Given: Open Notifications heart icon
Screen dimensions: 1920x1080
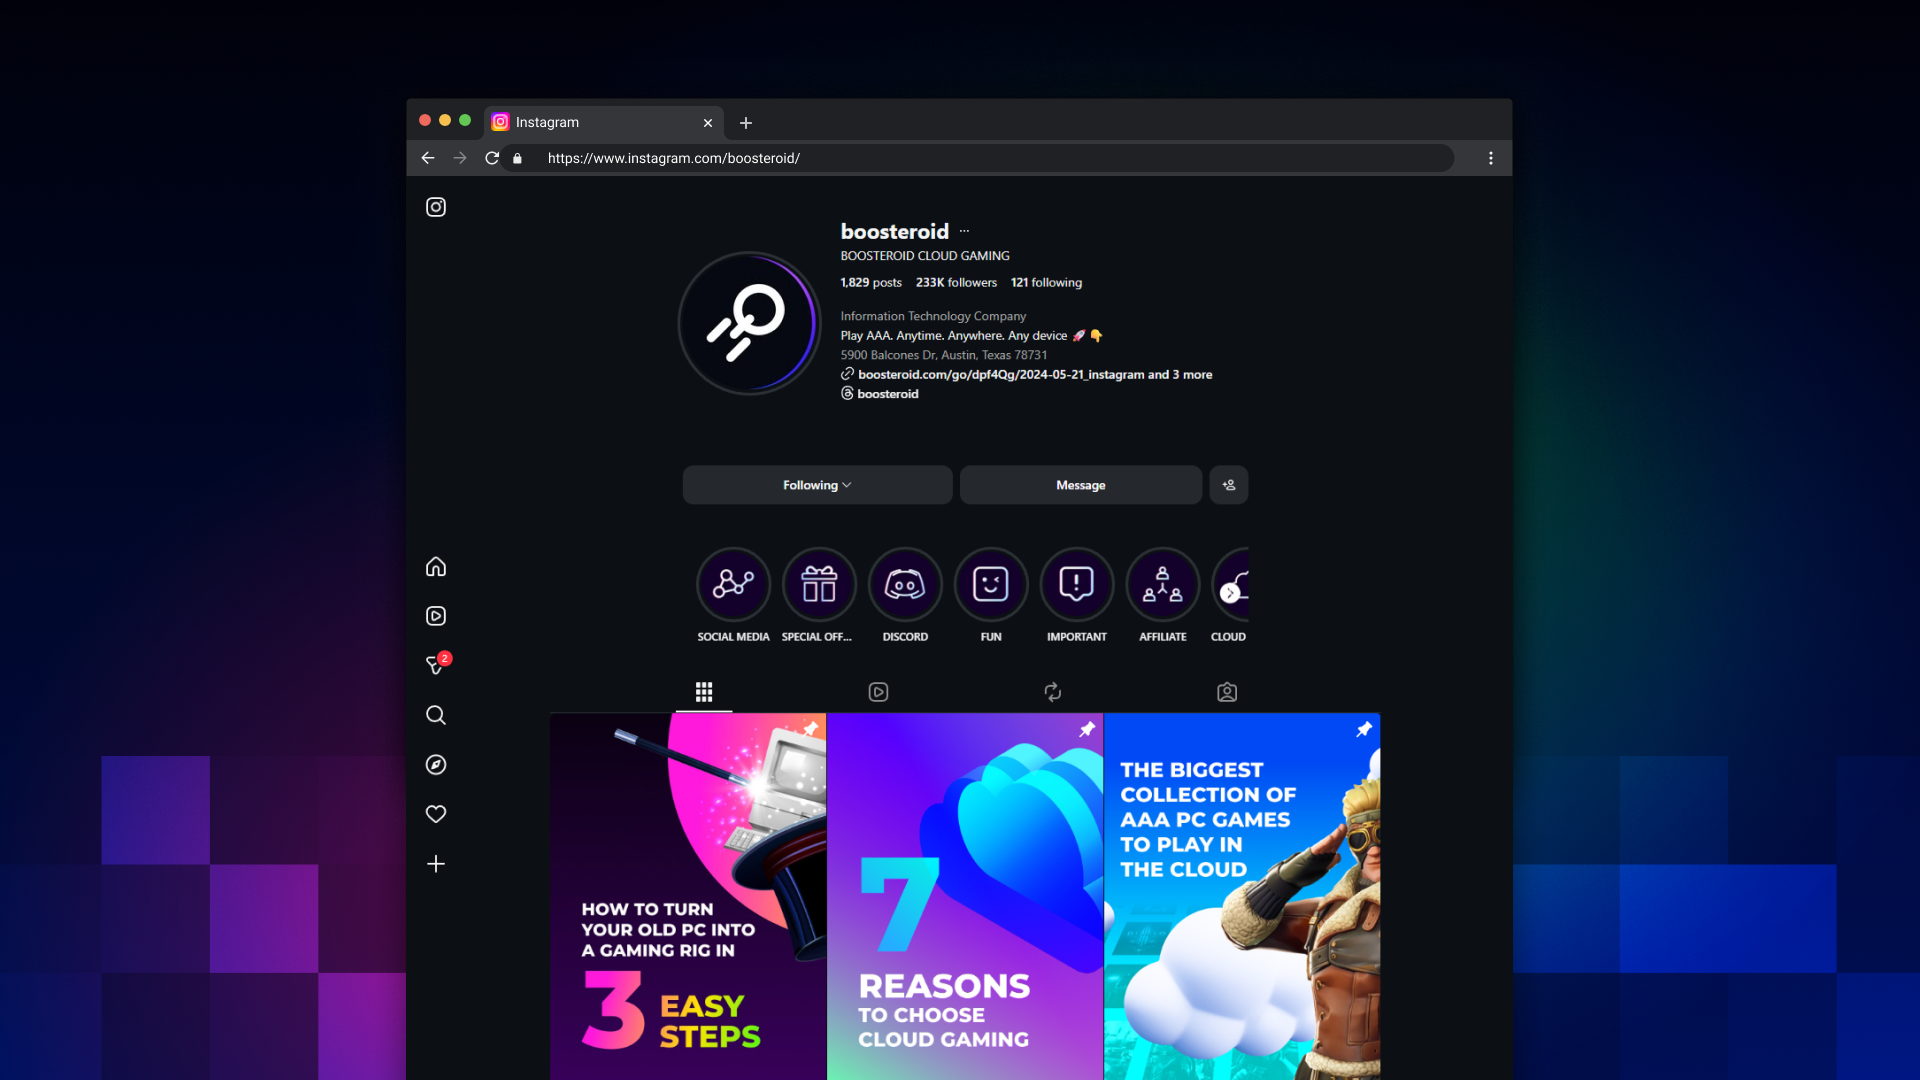Looking at the screenshot, I should [436, 814].
